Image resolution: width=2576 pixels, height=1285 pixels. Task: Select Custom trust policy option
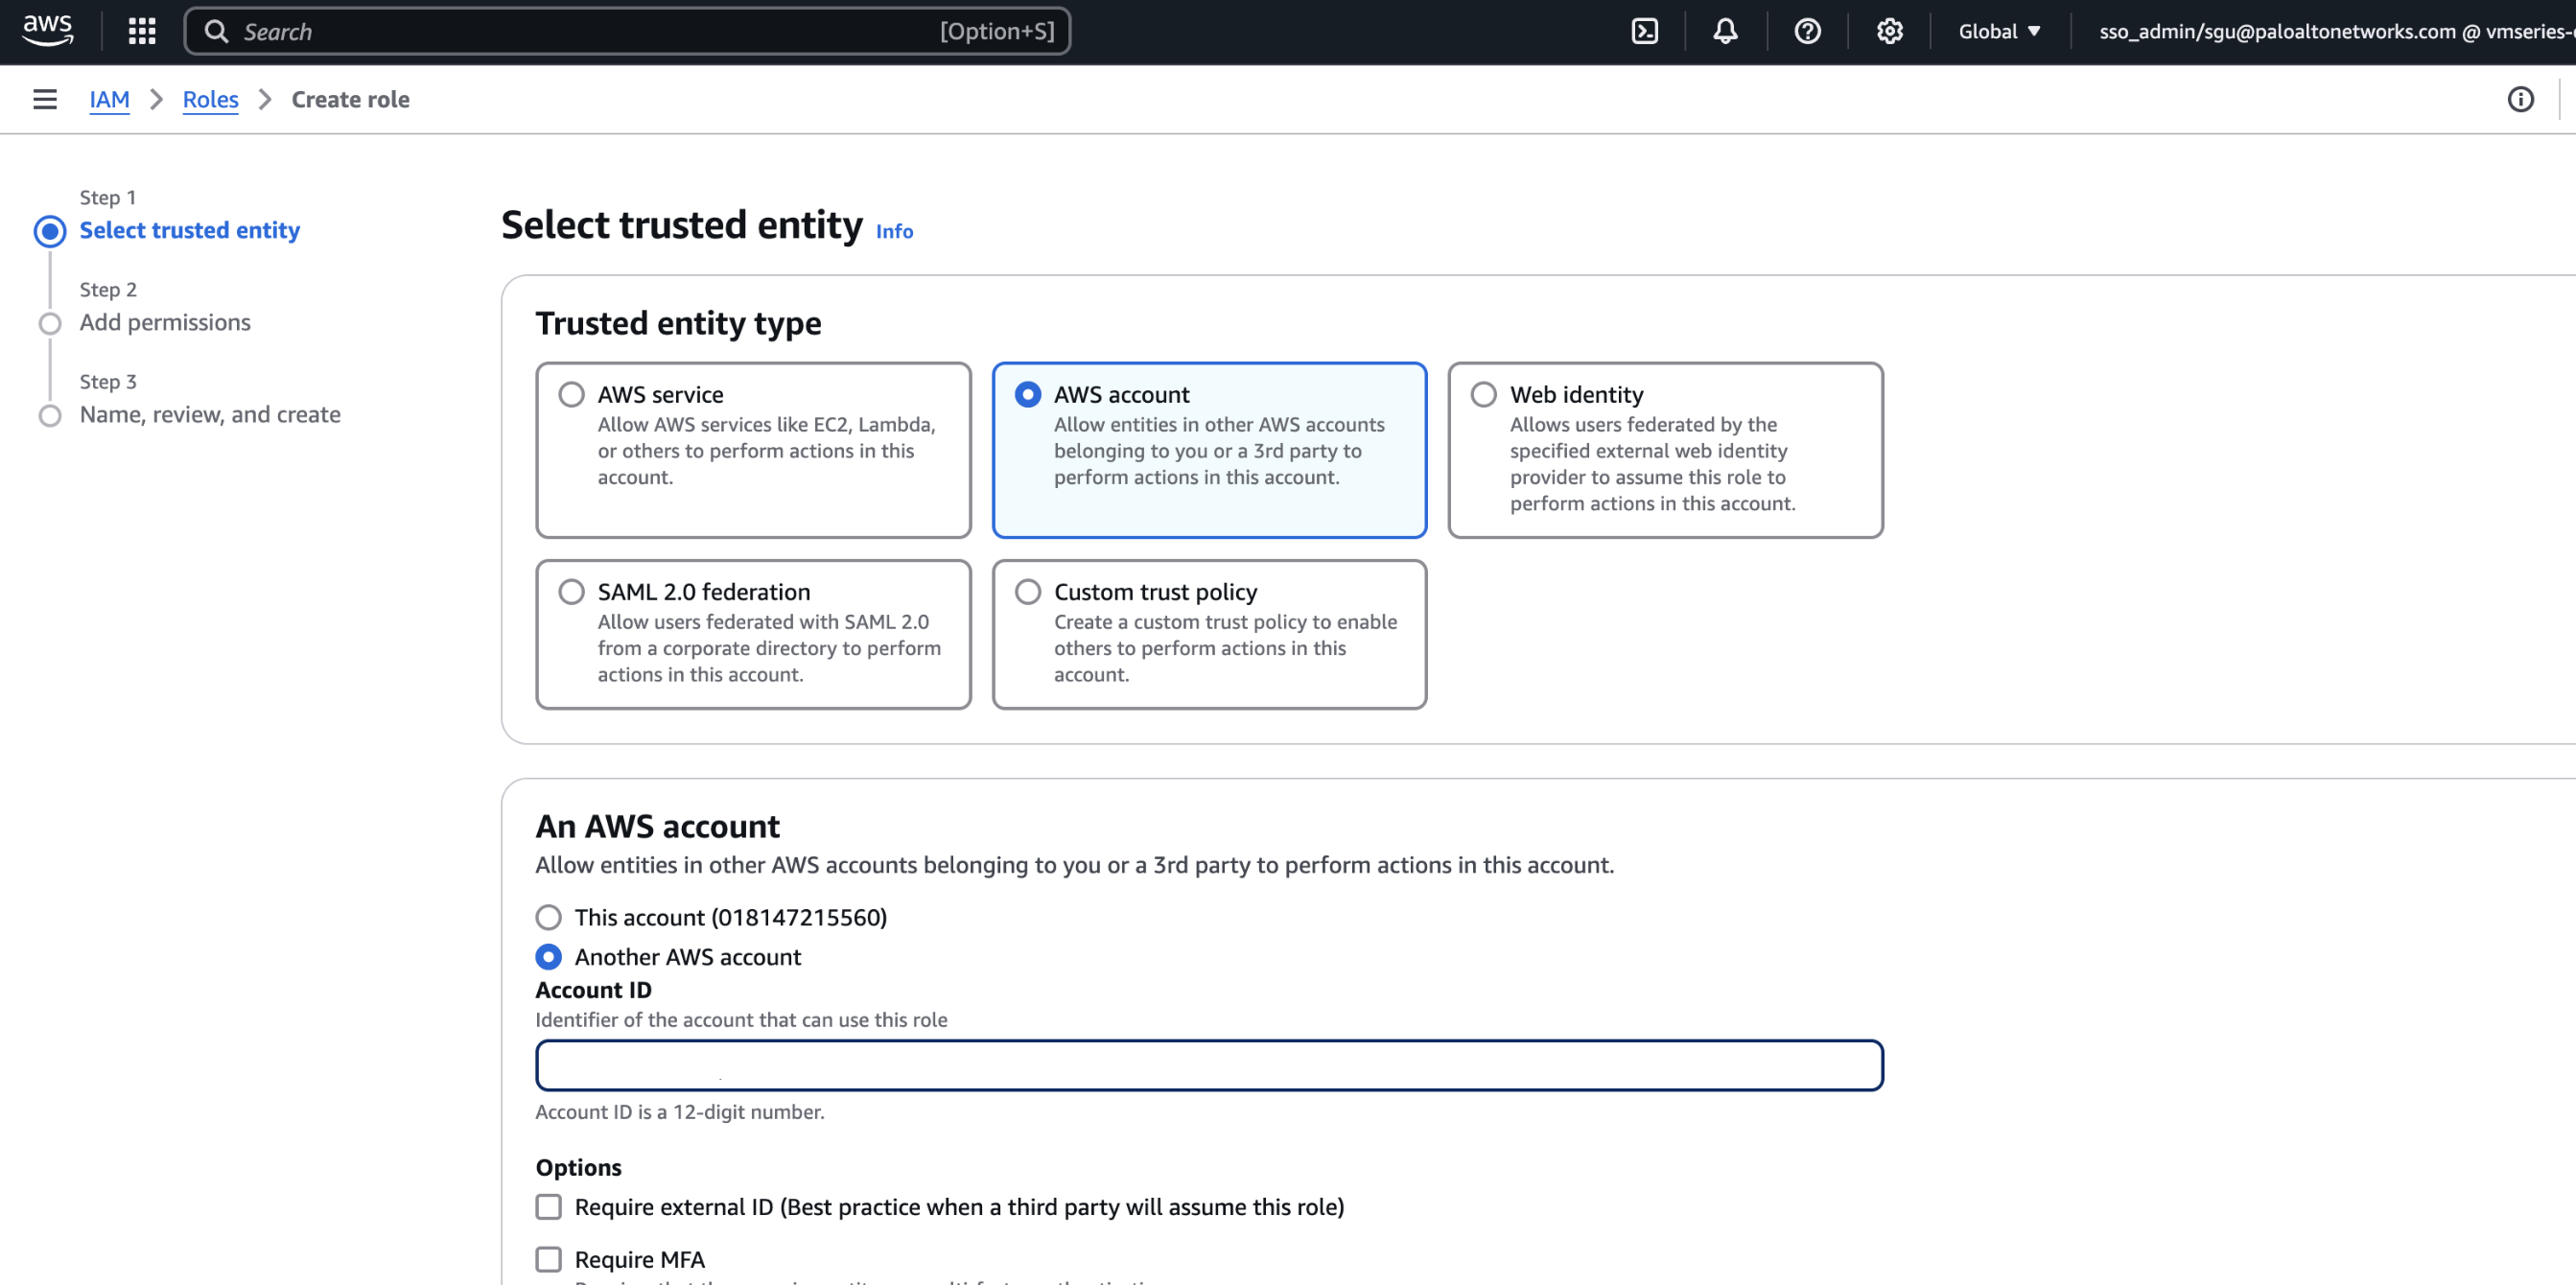click(1027, 591)
